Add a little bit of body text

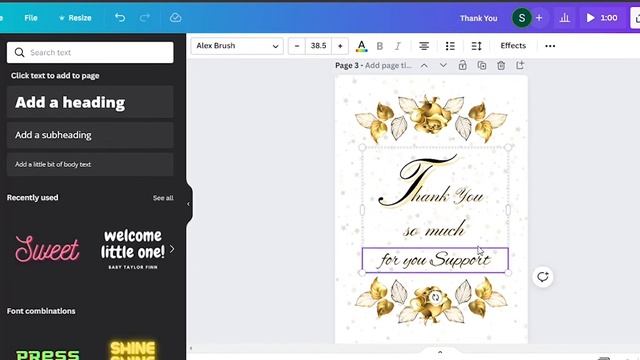pos(90,164)
